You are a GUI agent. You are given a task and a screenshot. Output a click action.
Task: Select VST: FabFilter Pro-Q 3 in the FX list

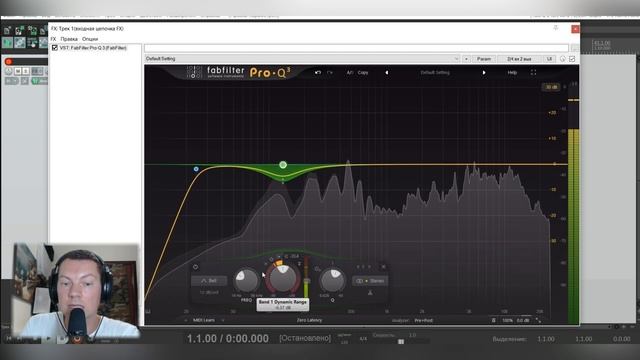pyautogui.click(x=93, y=48)
